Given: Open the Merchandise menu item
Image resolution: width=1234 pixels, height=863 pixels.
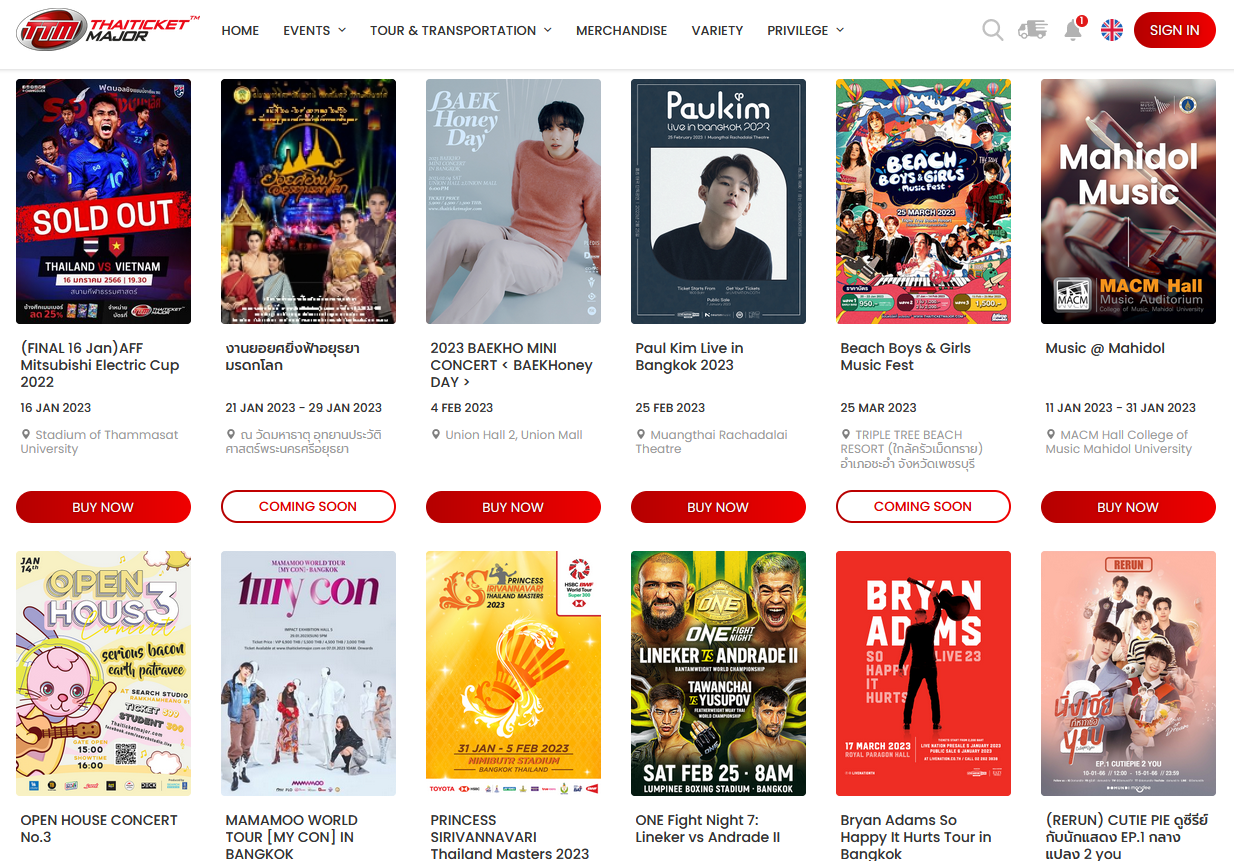Looking at the screenshot, I should [621, 30].
